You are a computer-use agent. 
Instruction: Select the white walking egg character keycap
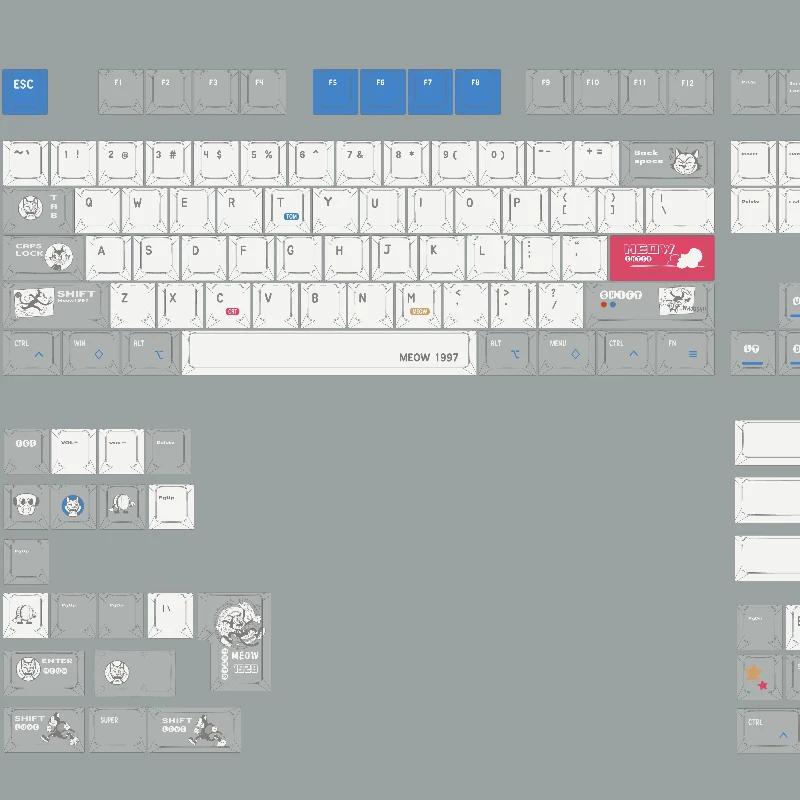26,615
